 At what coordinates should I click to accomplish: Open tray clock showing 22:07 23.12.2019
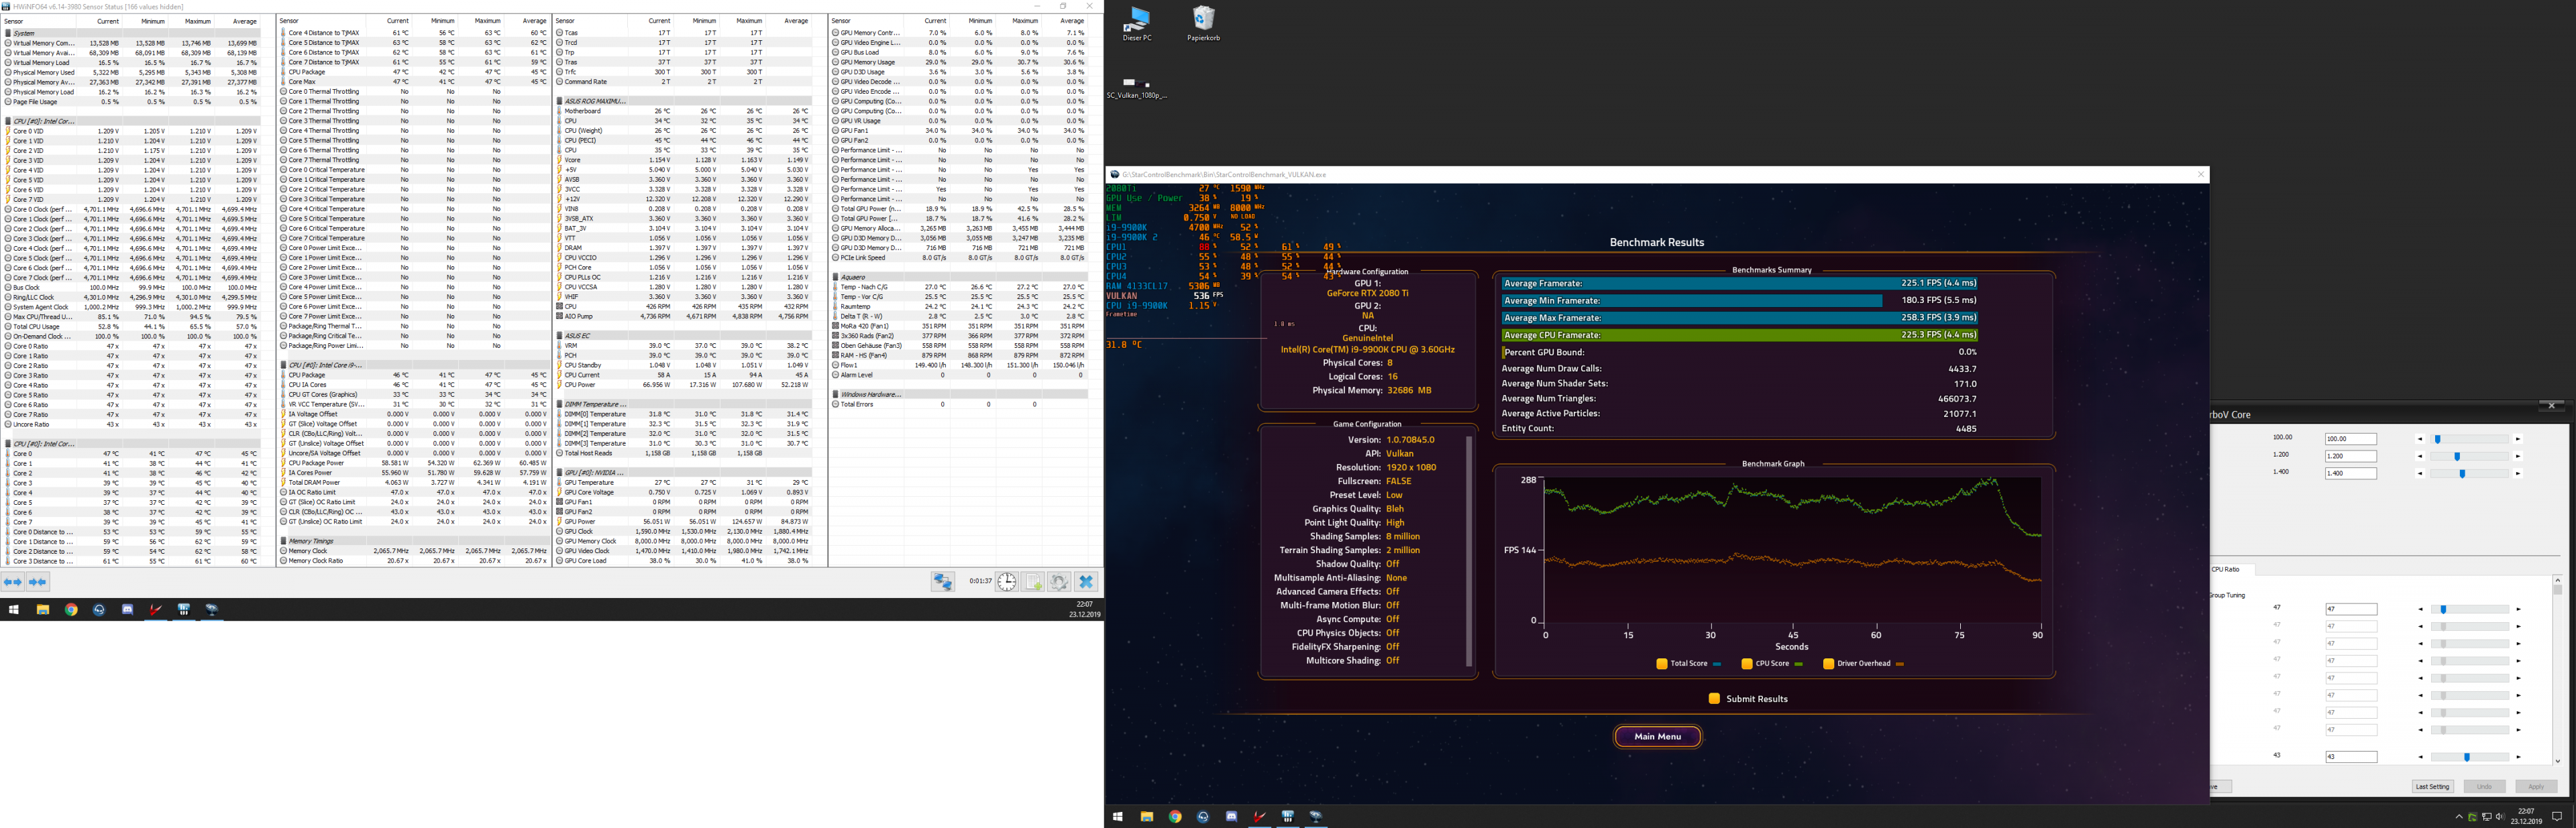click(2526, 817)
